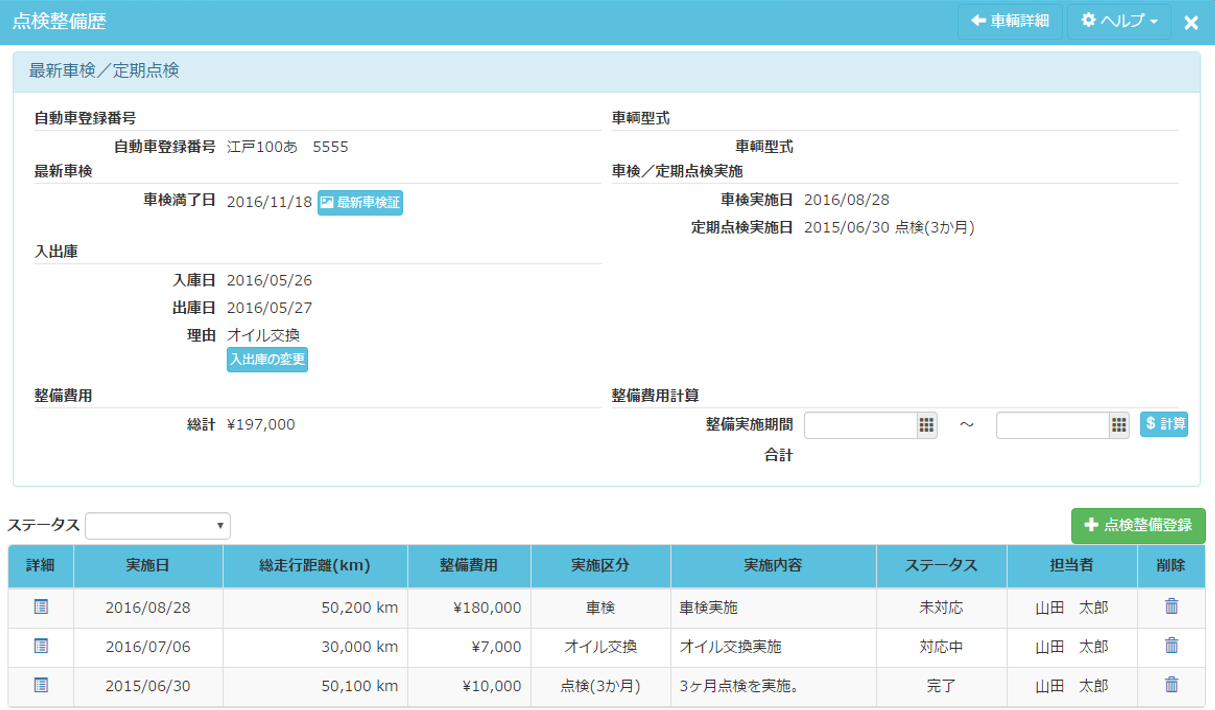Open detail icon for 2015/06/30 row
This screenshot has height=710, width=1215.
coord(41,685)
